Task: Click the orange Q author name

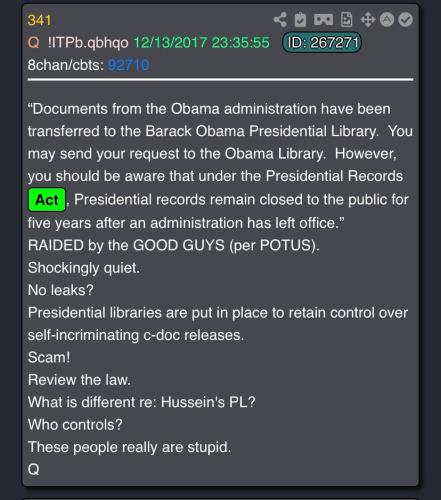Action: tap(34, 43)
